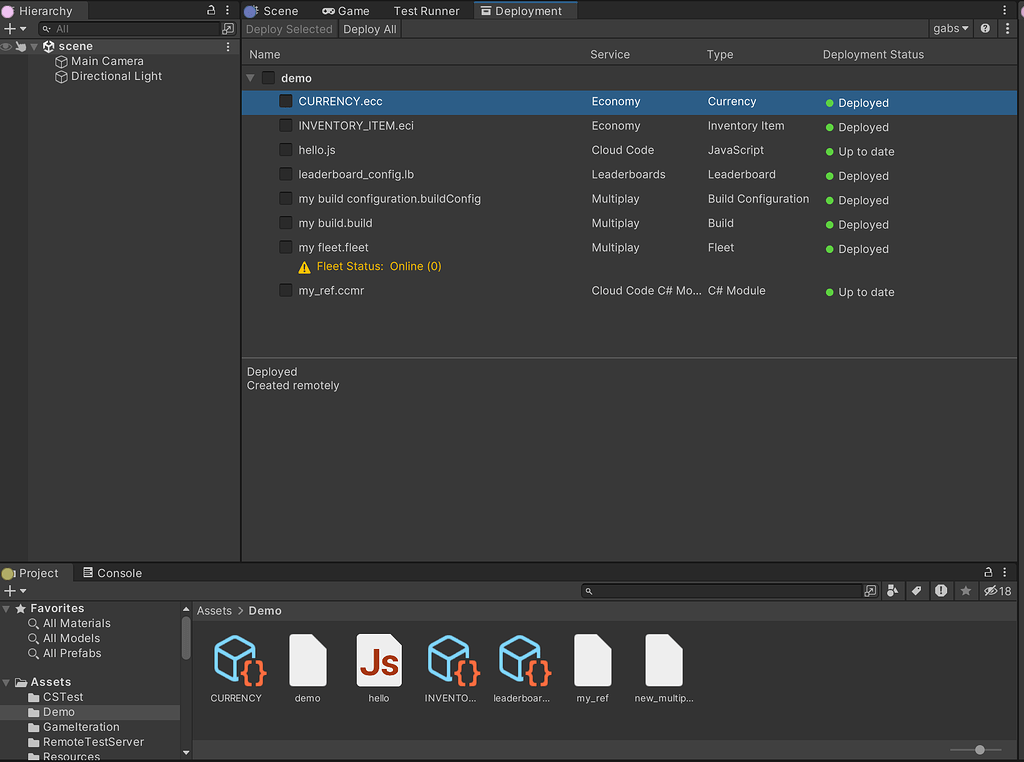
Task: Click the save-search icon next to the search field
Action: (x=870, y=591)
